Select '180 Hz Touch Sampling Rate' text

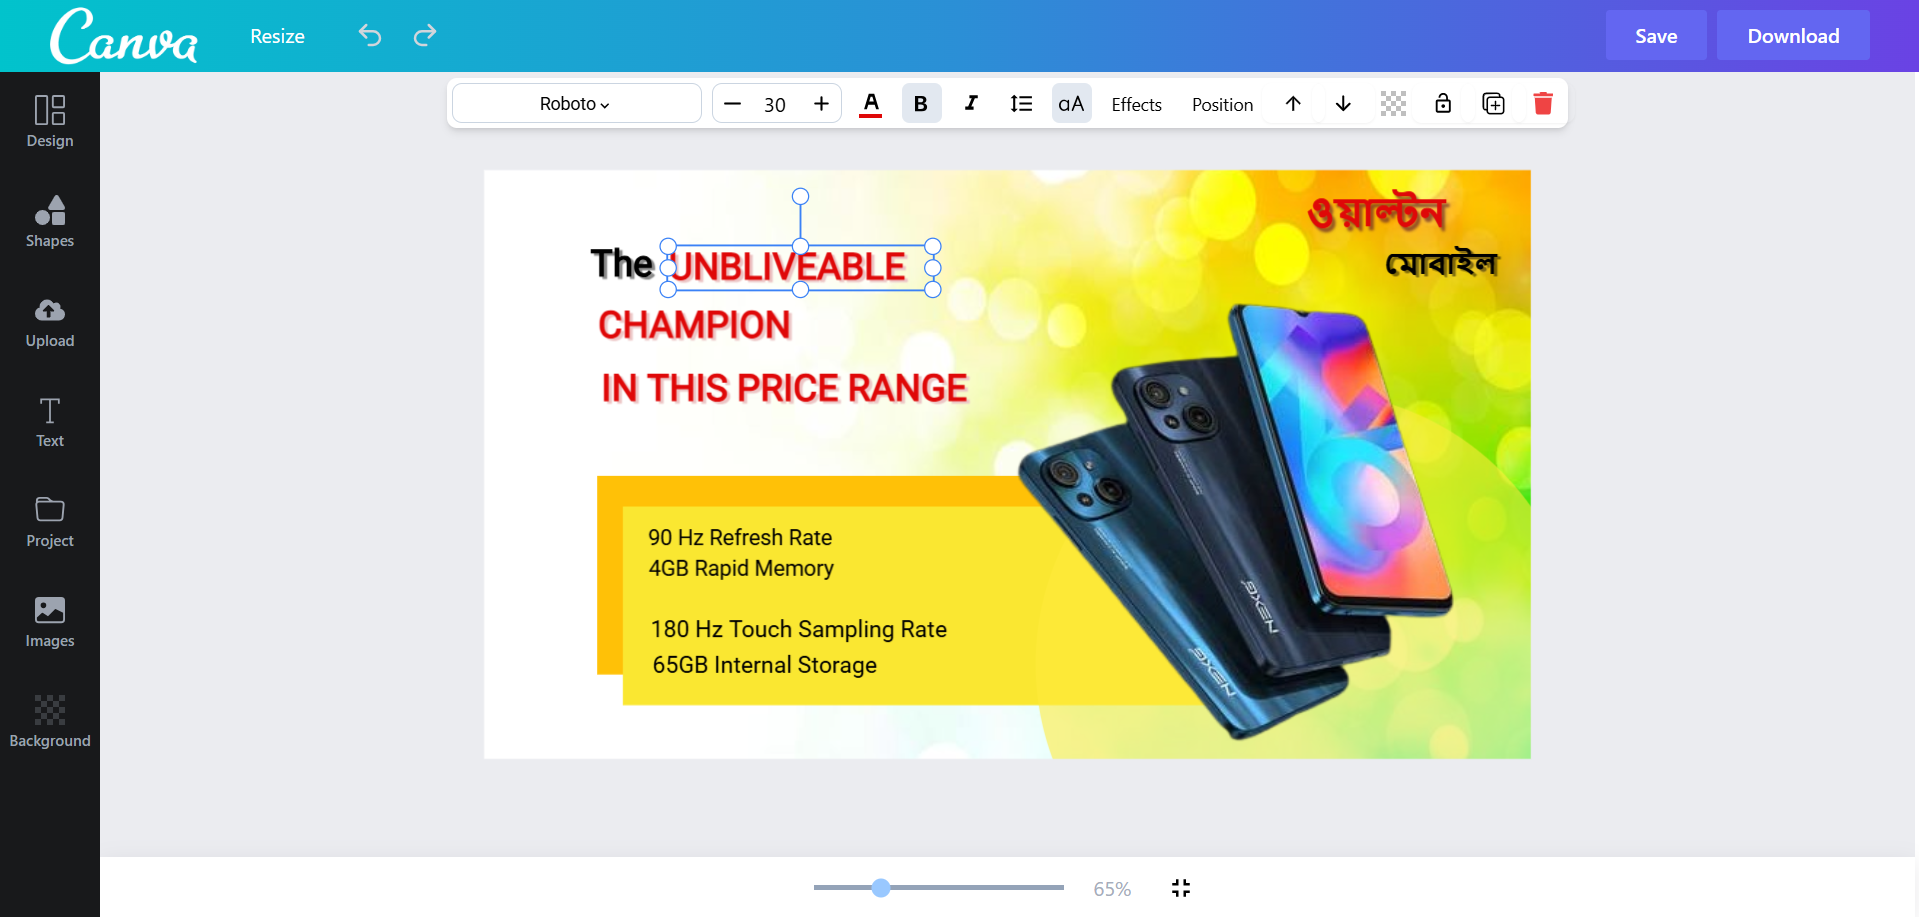(799, 629)
